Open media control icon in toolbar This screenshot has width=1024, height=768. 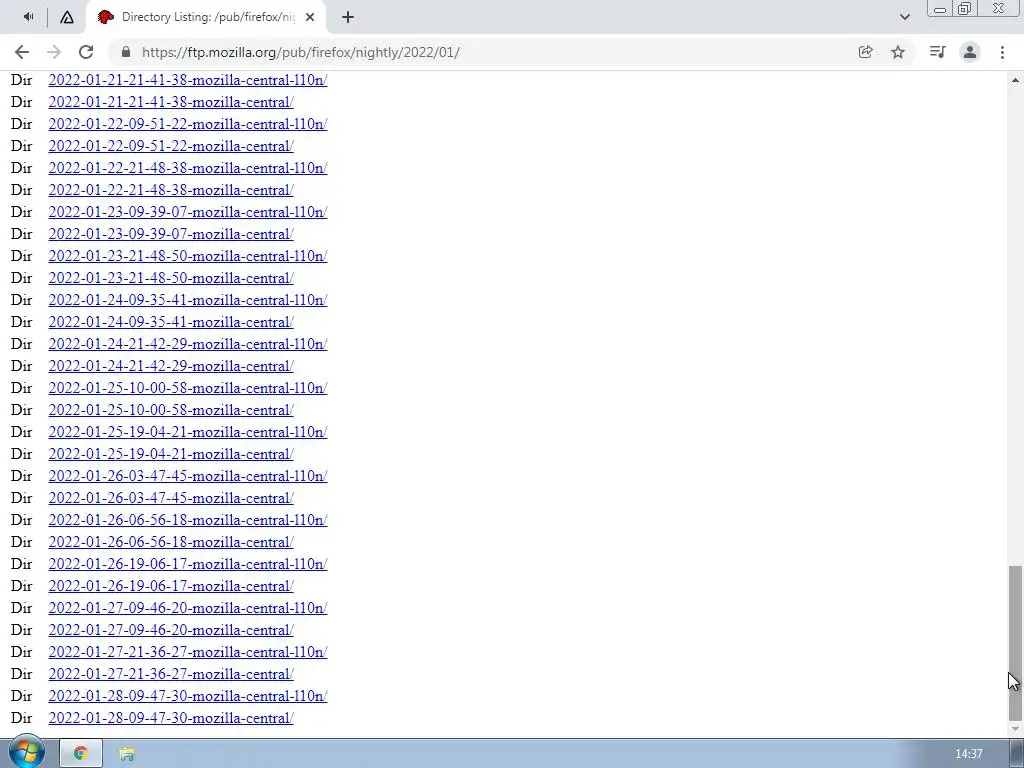click(937, 52)
